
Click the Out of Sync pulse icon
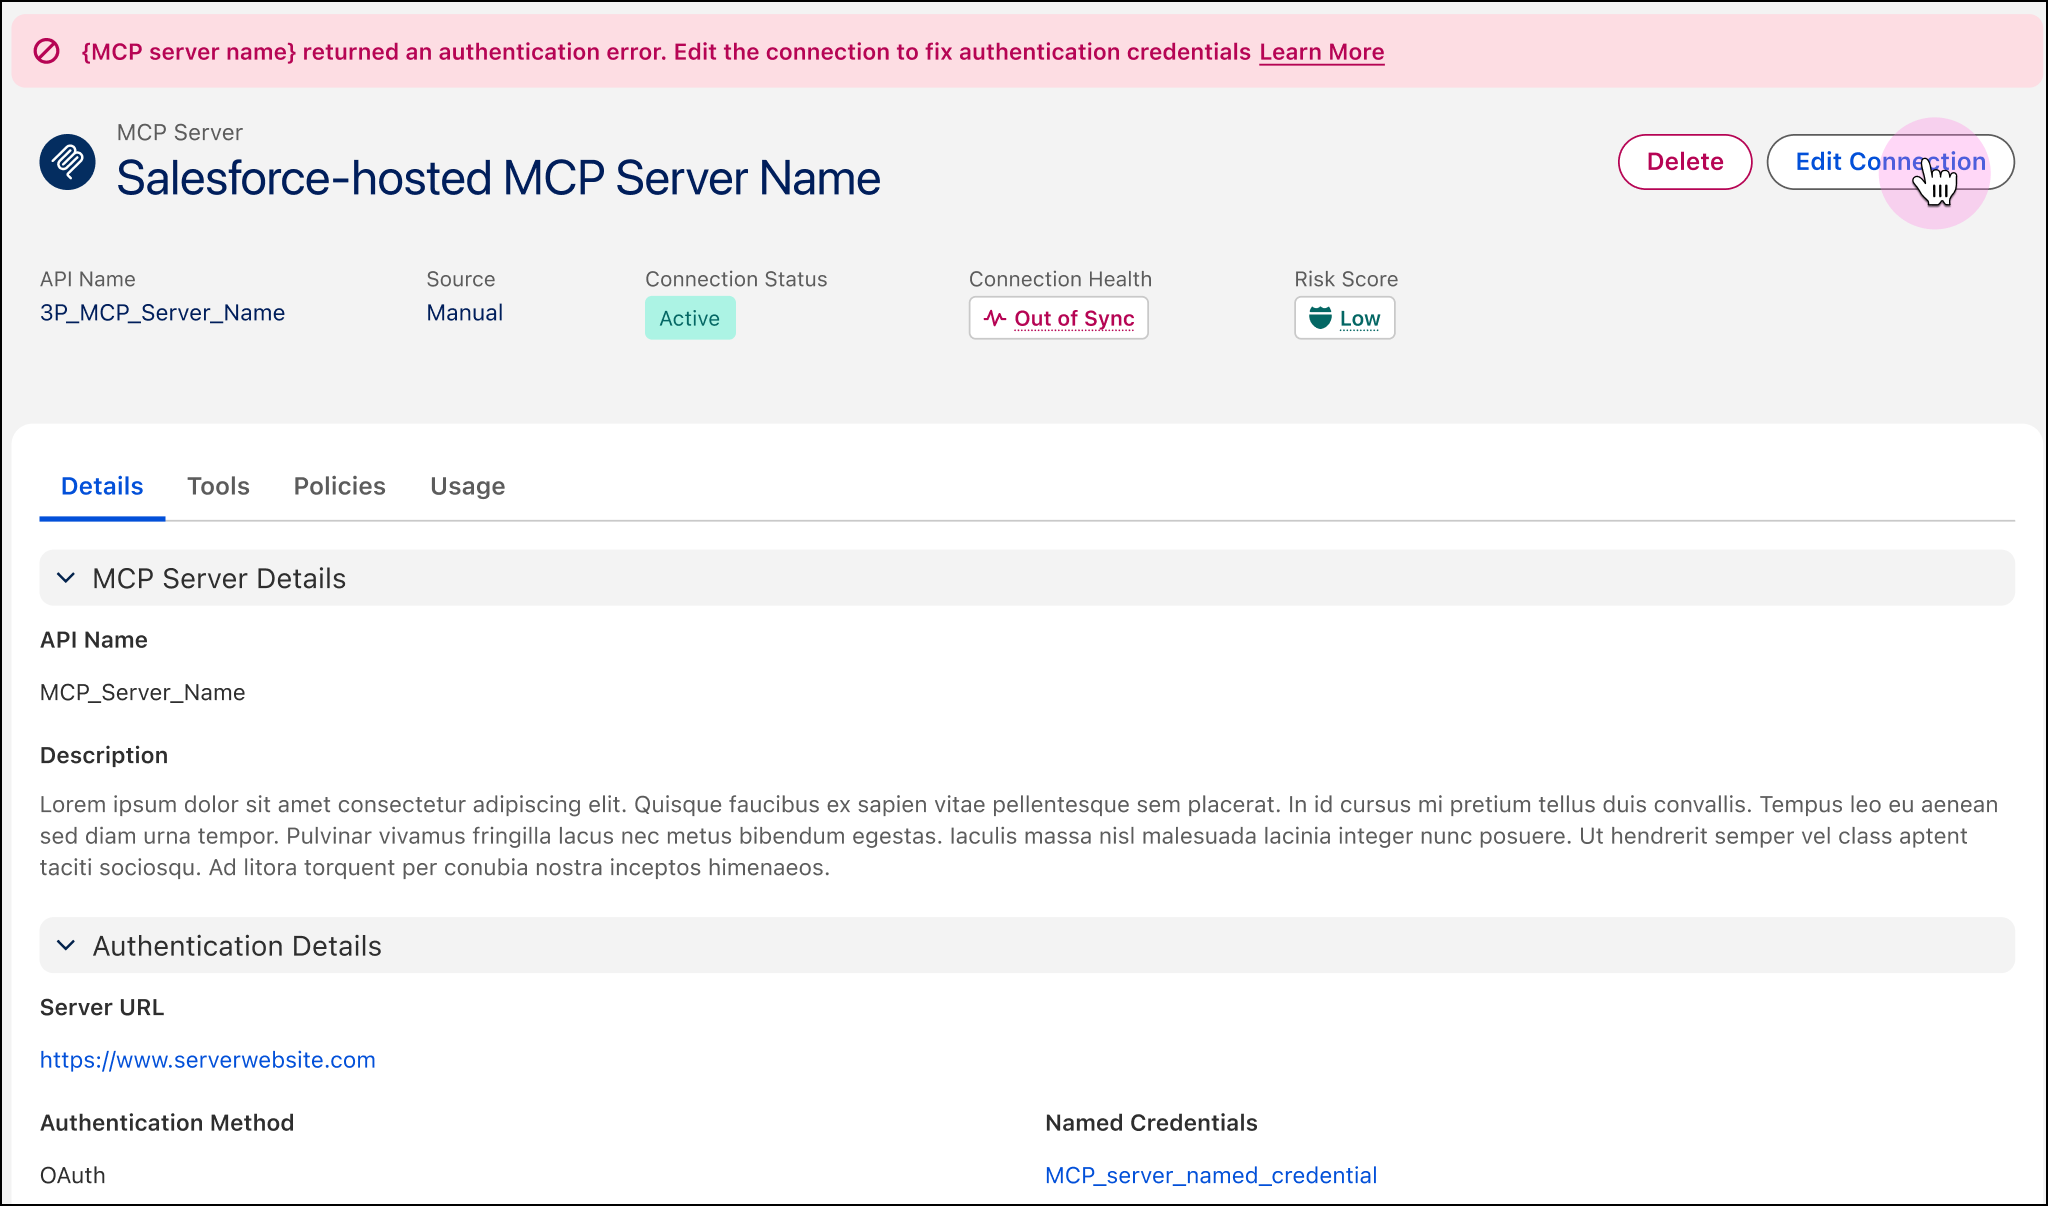pyautogui.click(x=994, y=318)
